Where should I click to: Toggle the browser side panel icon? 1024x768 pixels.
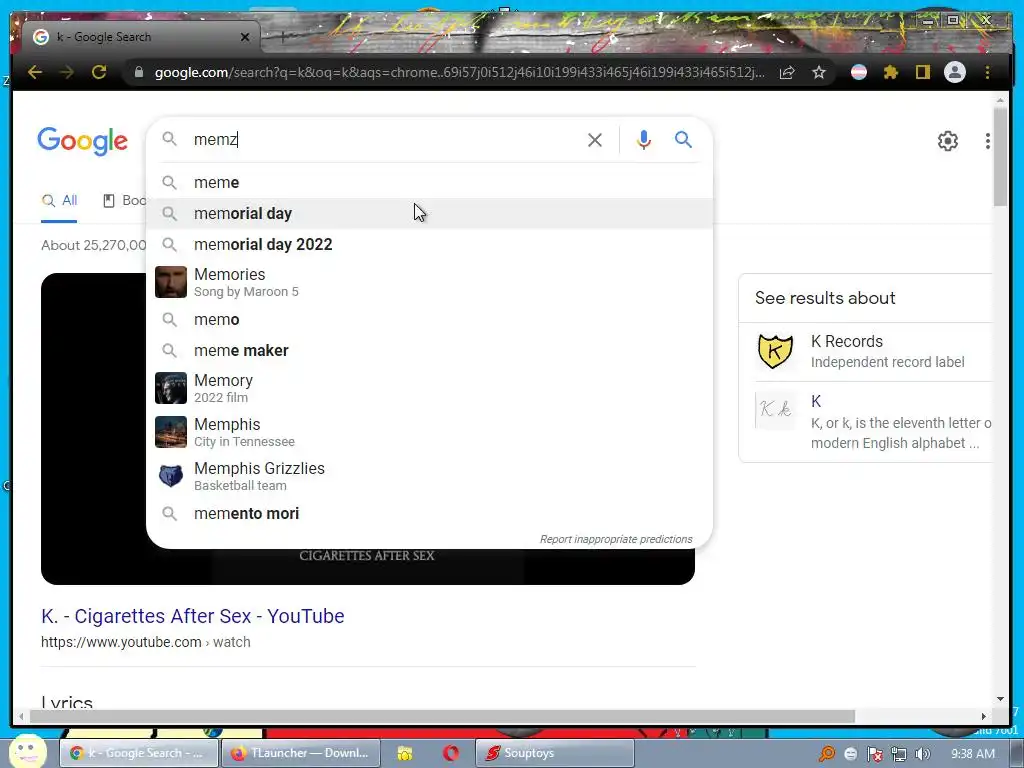pos(922,72)
